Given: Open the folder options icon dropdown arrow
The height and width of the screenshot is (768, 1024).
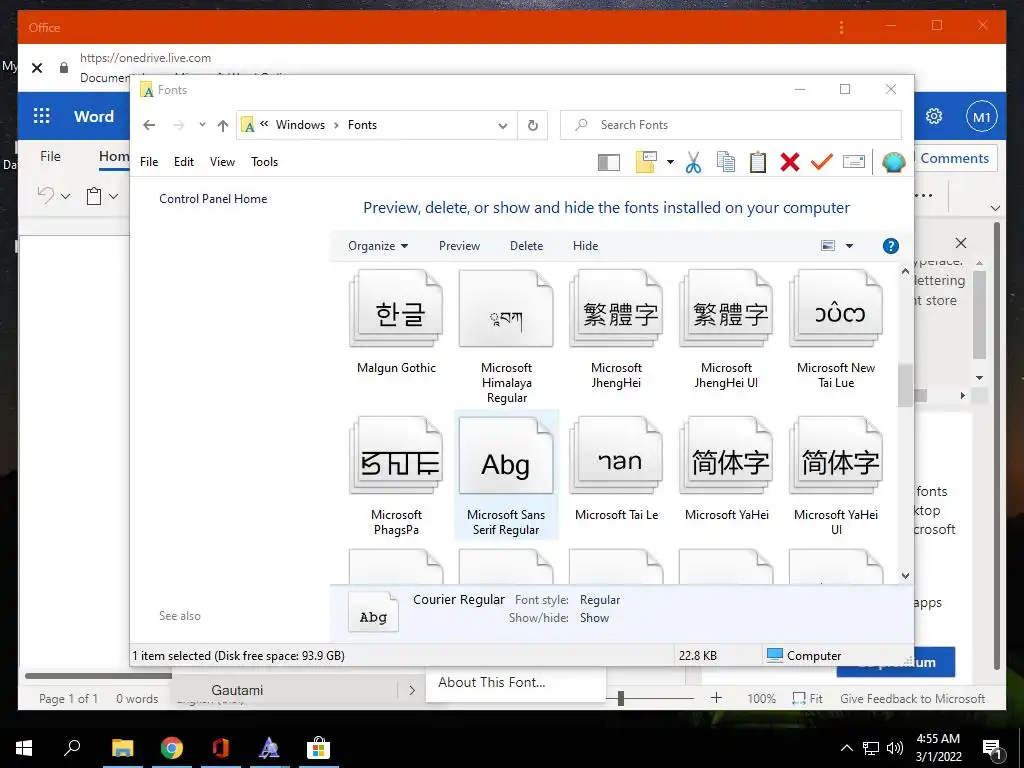Looking at the screenshot, I should 670,161.
